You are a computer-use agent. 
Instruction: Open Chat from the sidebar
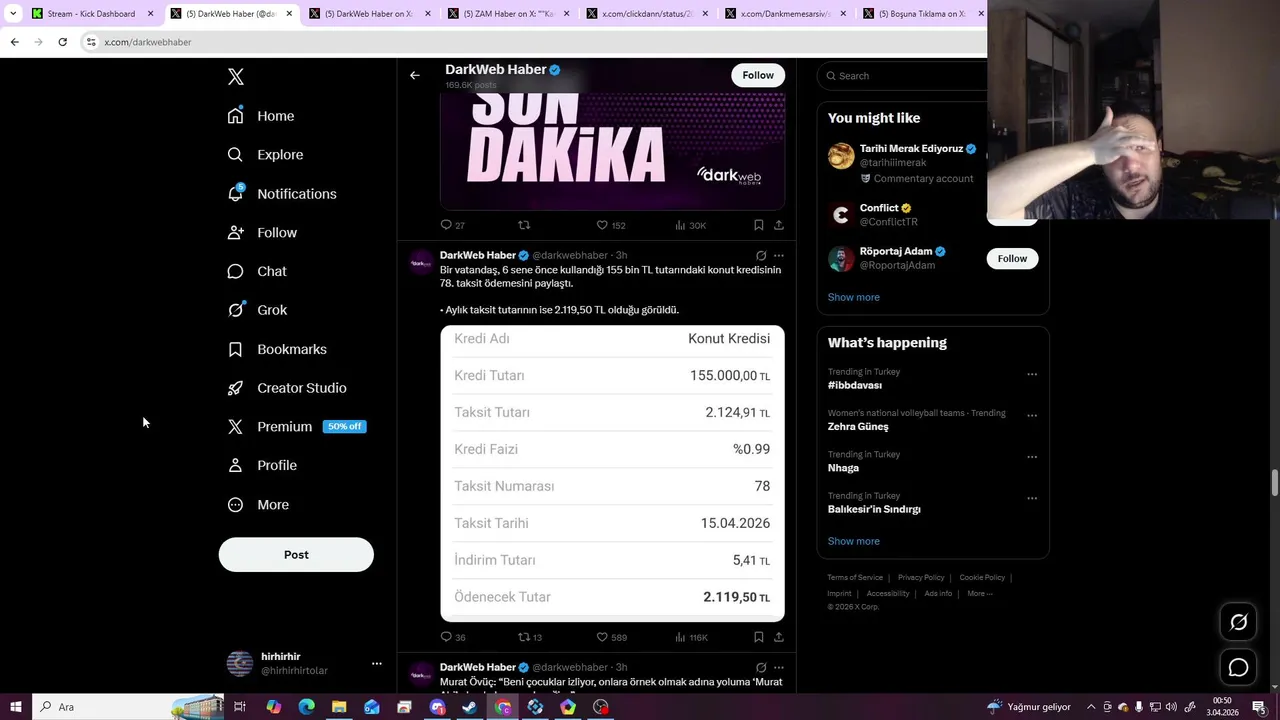[257, 272]
